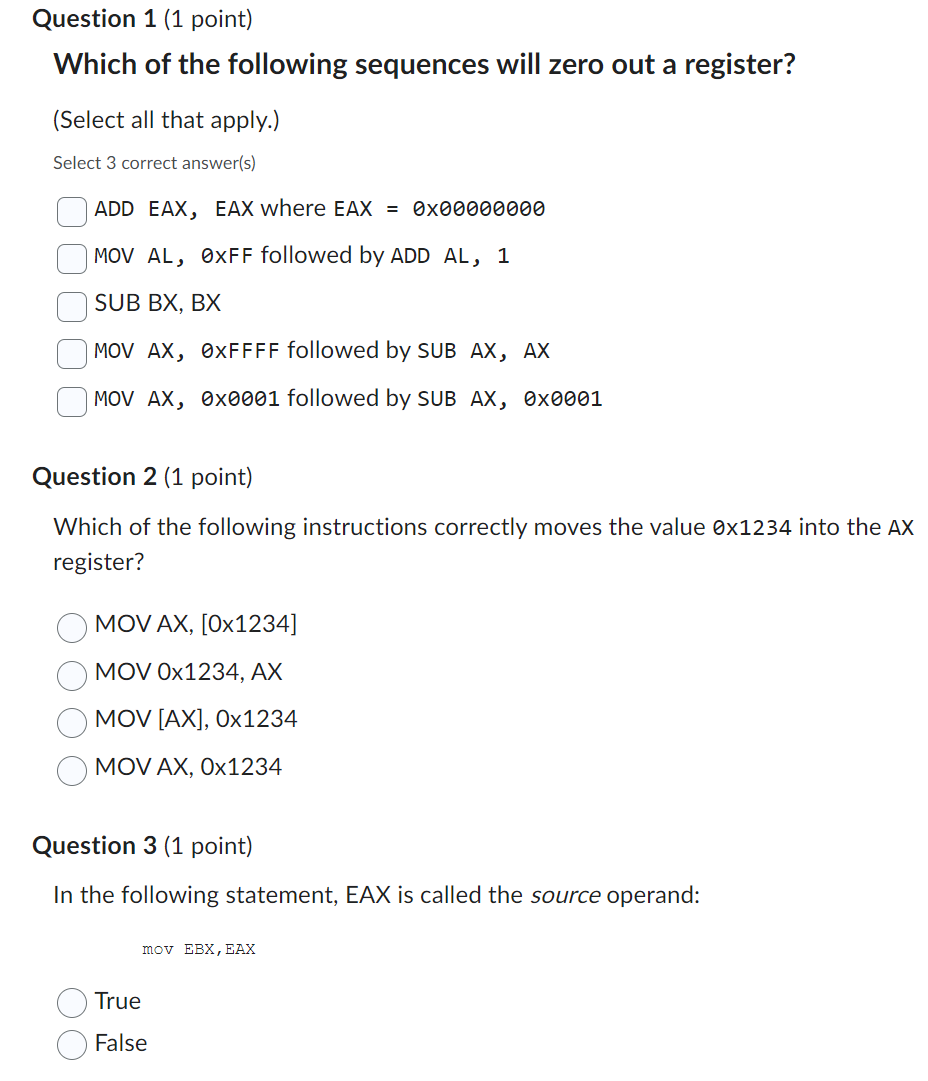Select the MOV AX, [0x1234] option
The height and width of the screenshot is (1081, 928).
point(71,628)
